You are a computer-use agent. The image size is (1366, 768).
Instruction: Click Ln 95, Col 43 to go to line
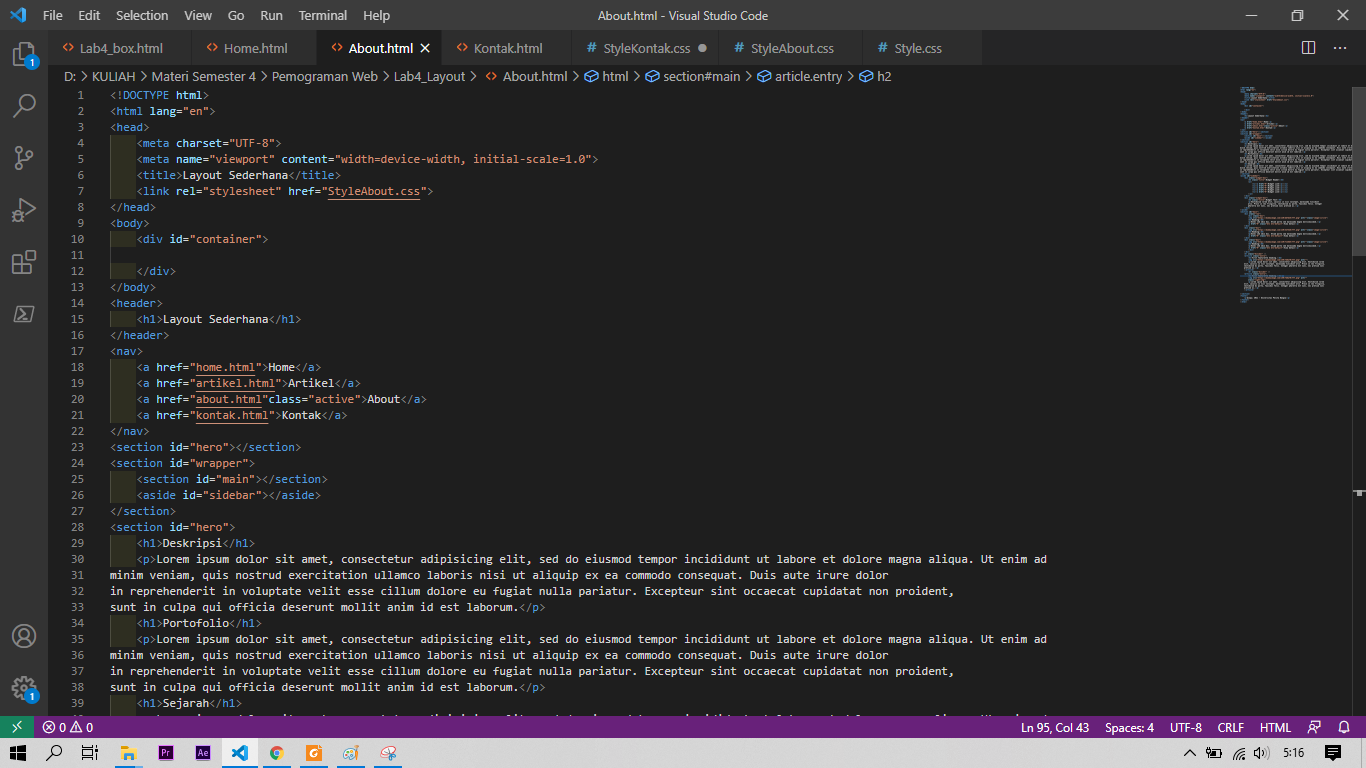click(1055, 727)
